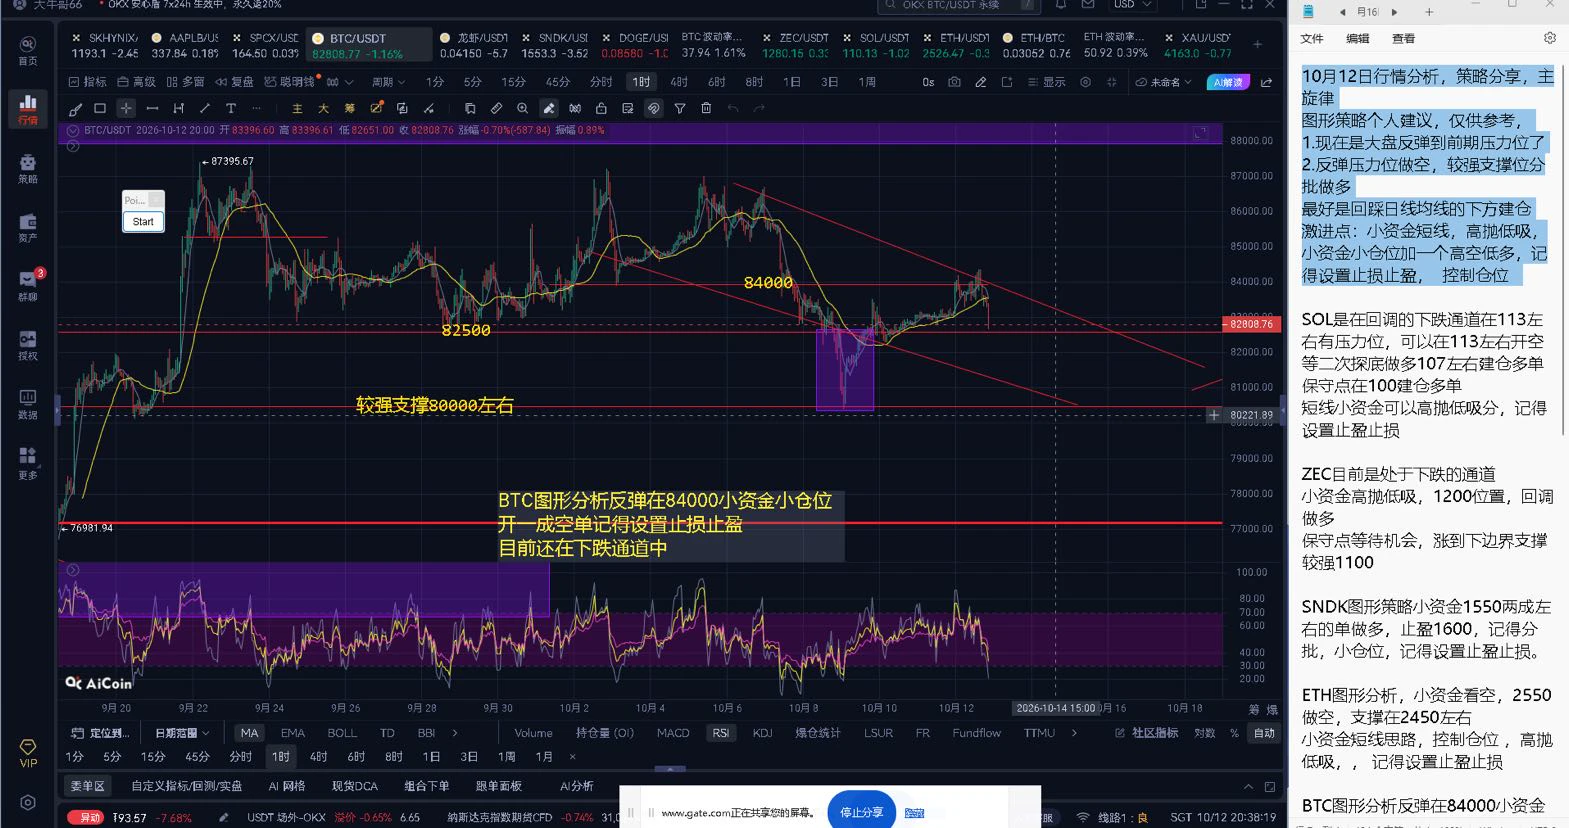Toggle the RSI sub-indicator
This screenshot has height=828, width=1569.
tap(720, 733)
